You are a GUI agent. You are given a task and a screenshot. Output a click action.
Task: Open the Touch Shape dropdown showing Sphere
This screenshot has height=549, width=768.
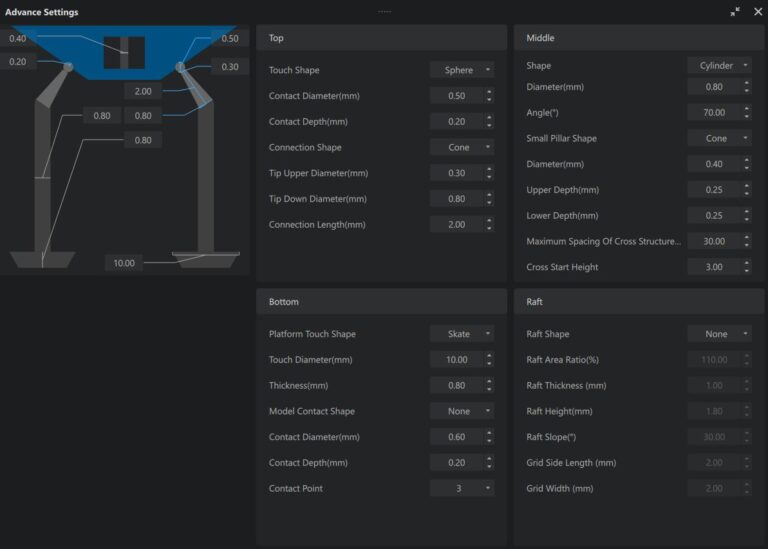(462, 70)
